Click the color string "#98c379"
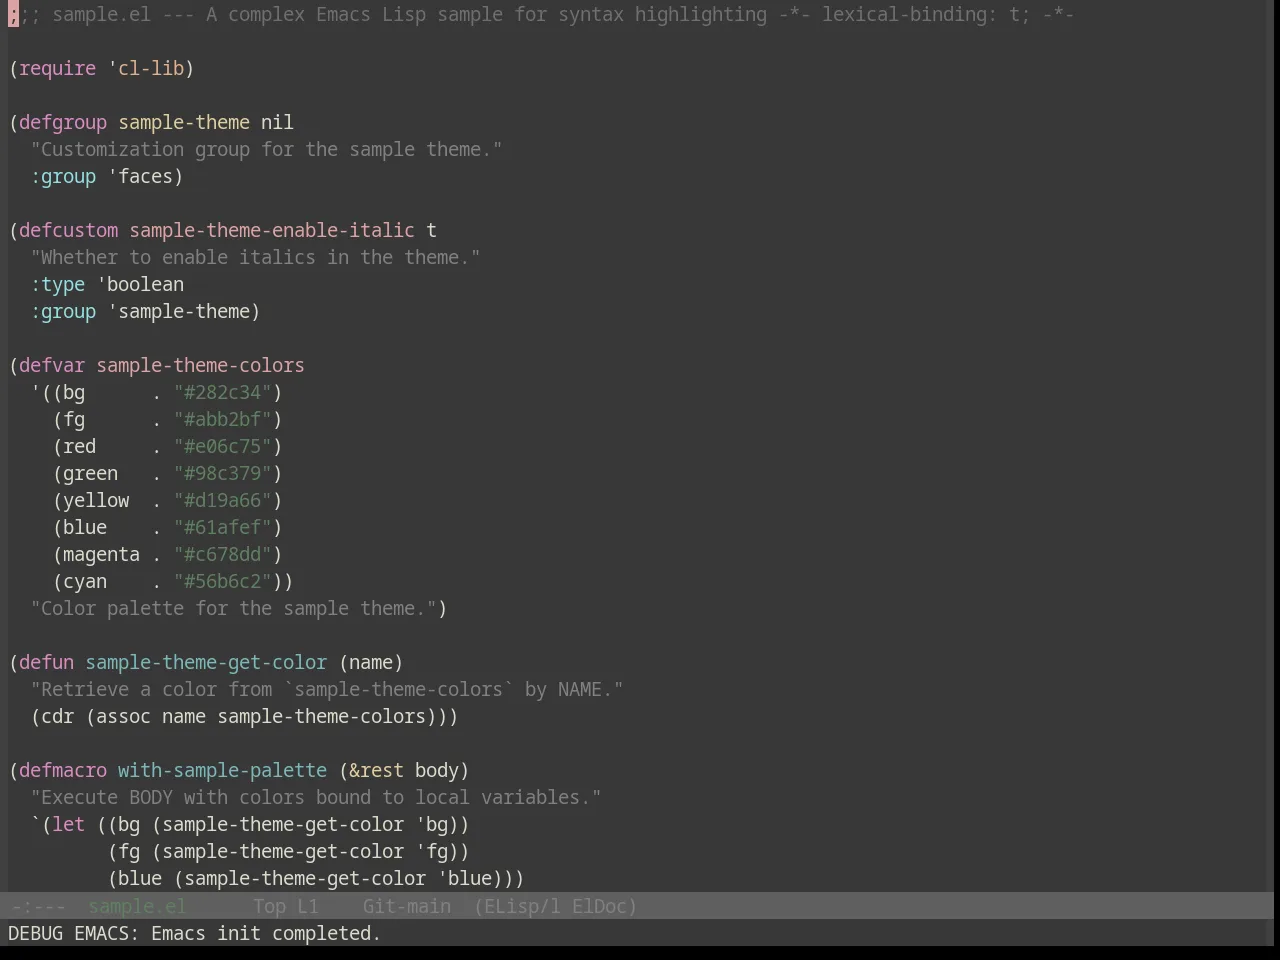Screen dimensions: 1280x960 point(222,473)
